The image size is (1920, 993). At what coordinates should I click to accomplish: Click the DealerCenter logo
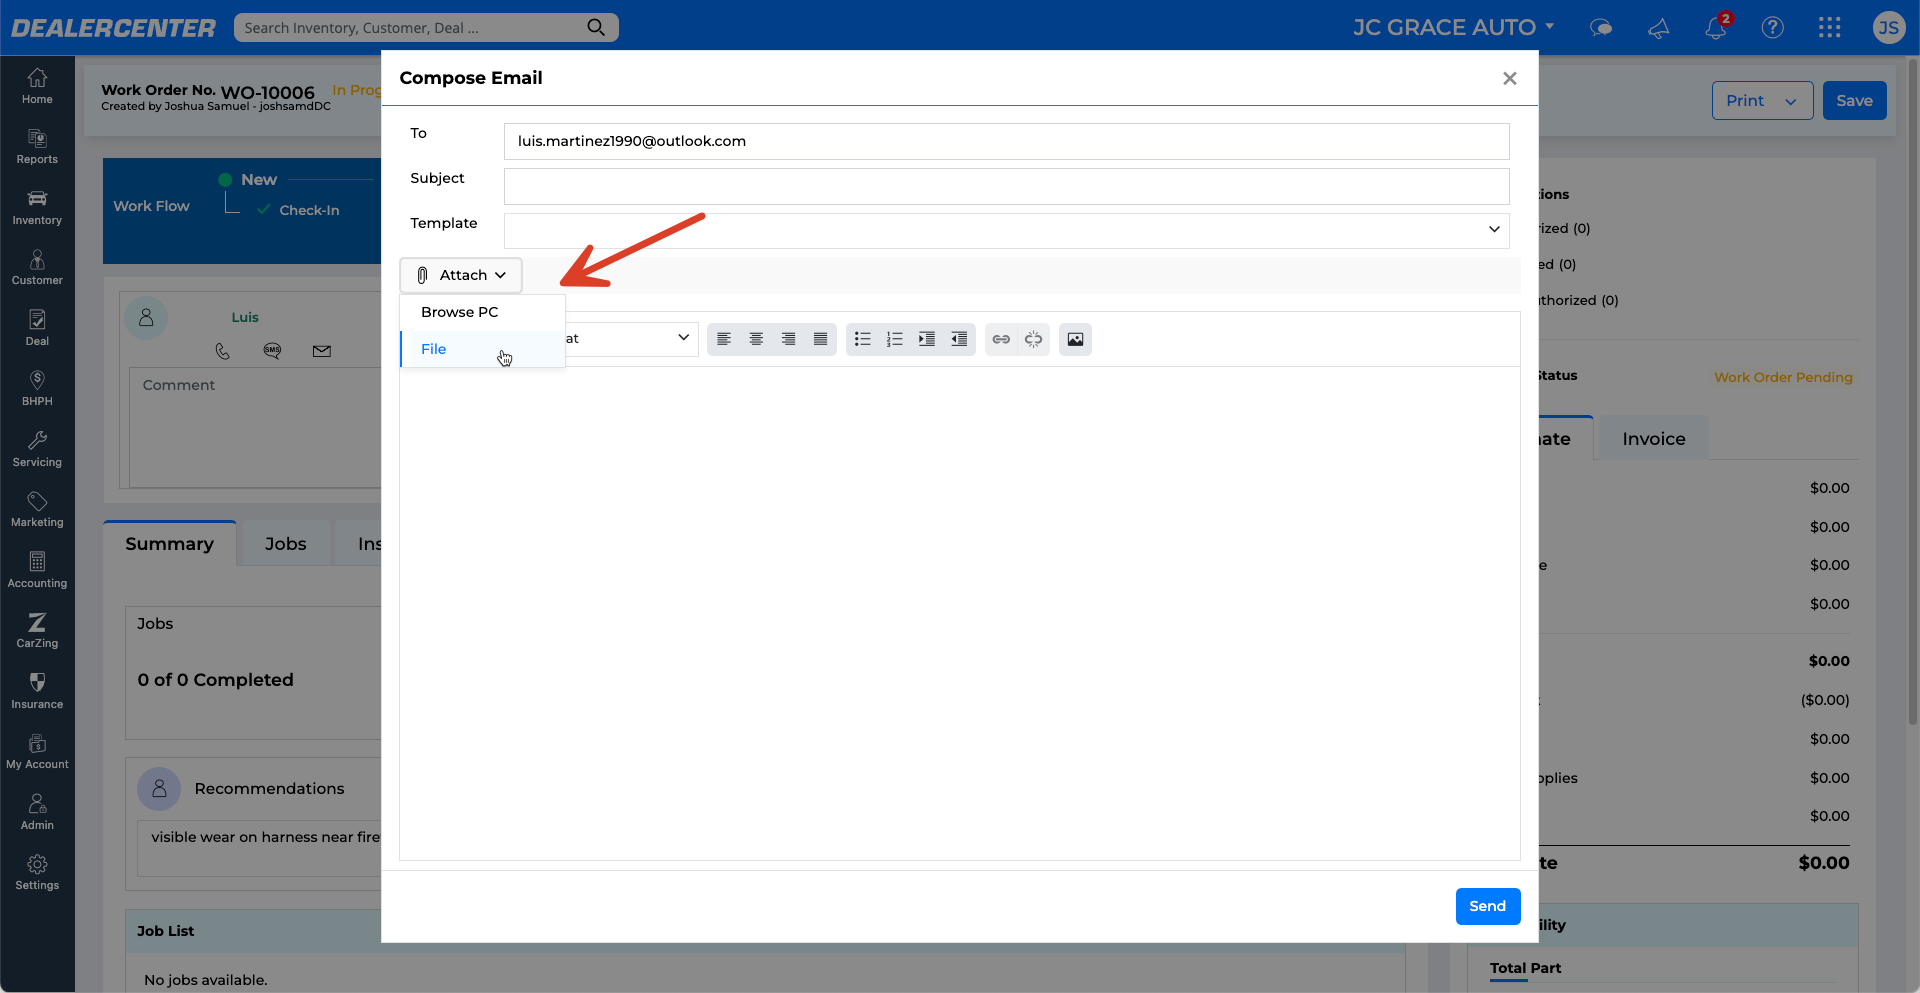[x=113, y=28]
